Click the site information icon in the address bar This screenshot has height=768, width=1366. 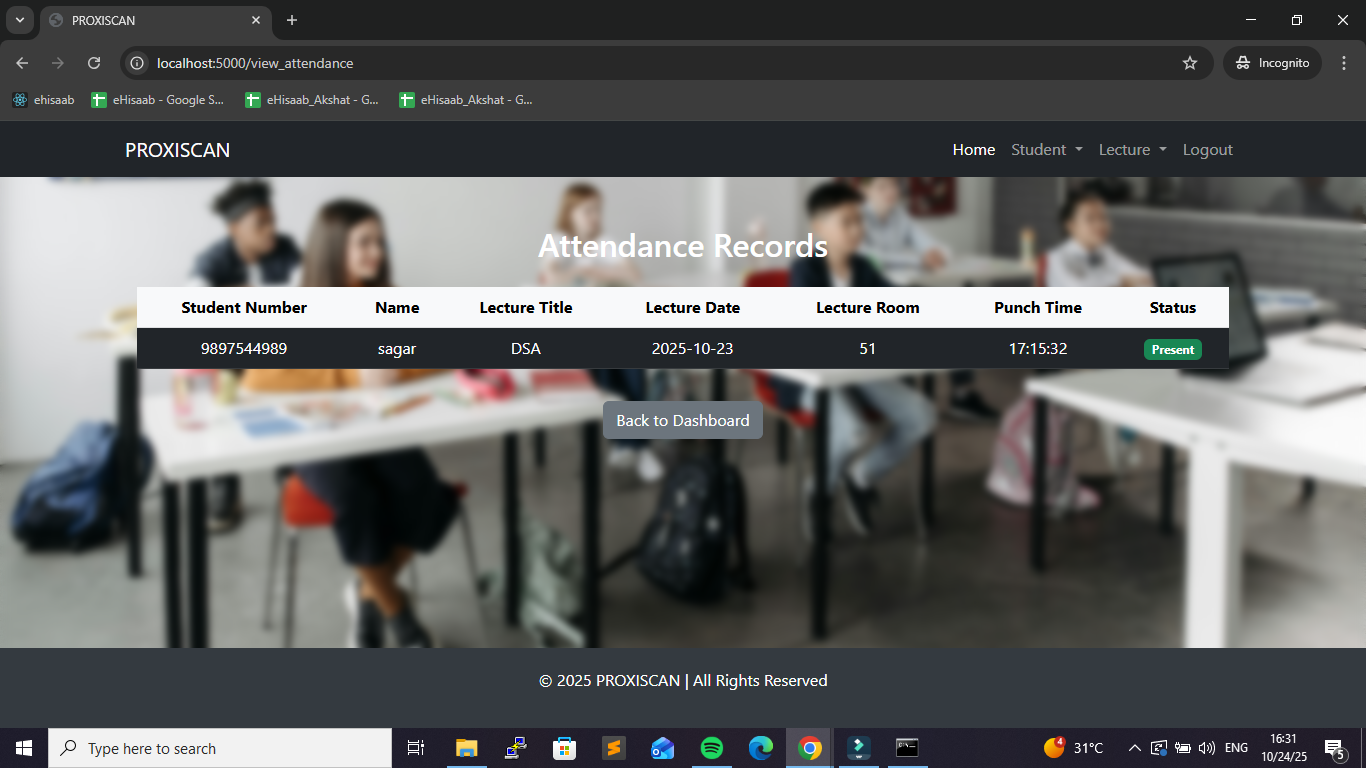138,63
